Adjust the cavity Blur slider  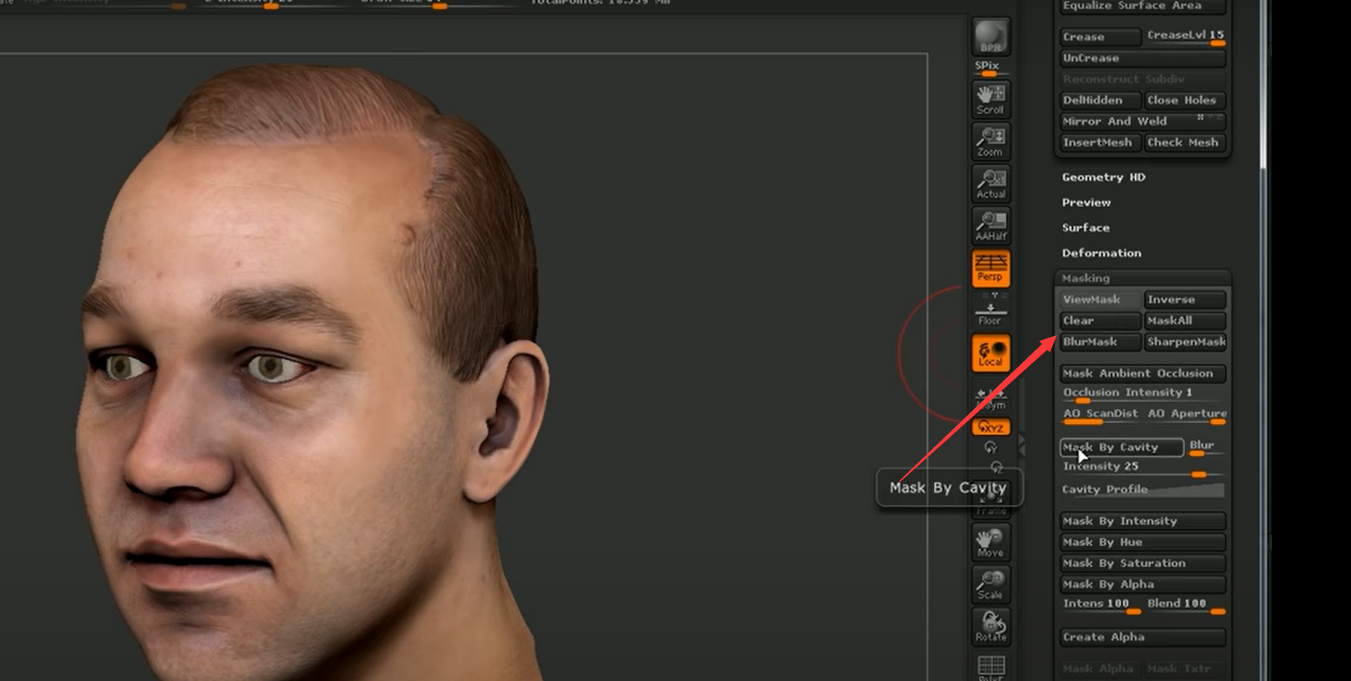tap(1207, 447)
